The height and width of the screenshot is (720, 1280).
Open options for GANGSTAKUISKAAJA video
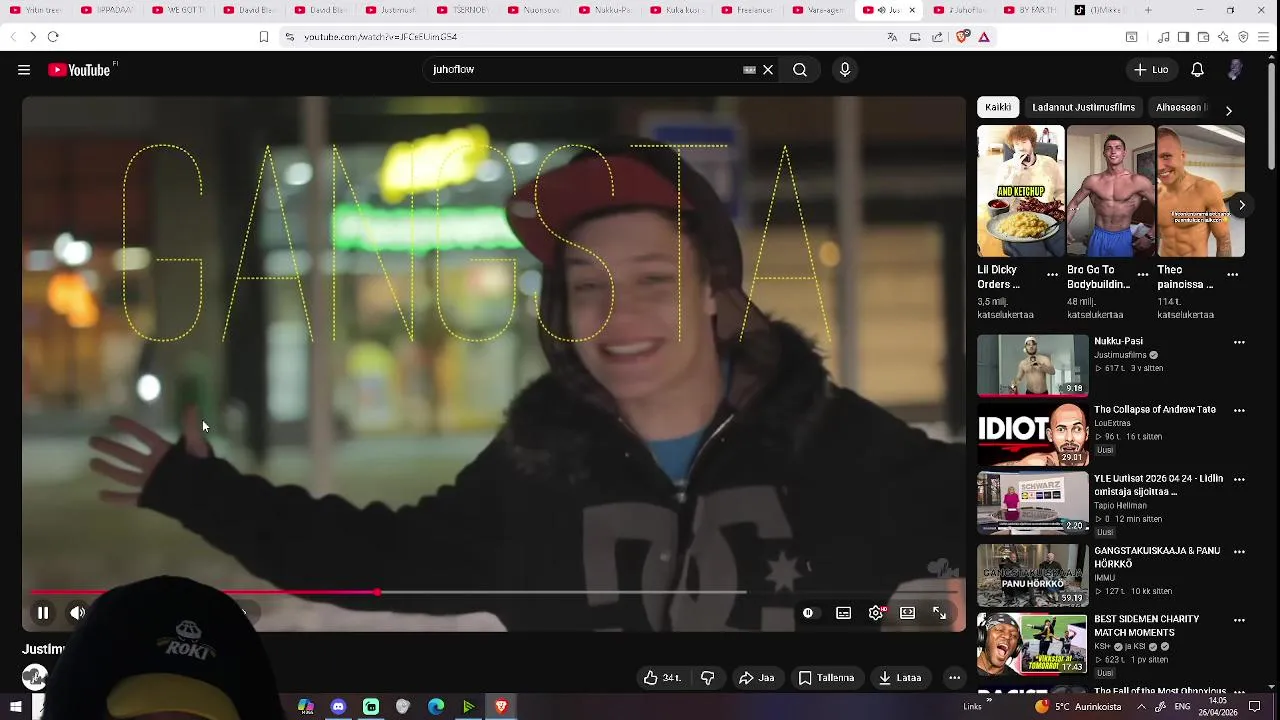(x=1239, y=552)
